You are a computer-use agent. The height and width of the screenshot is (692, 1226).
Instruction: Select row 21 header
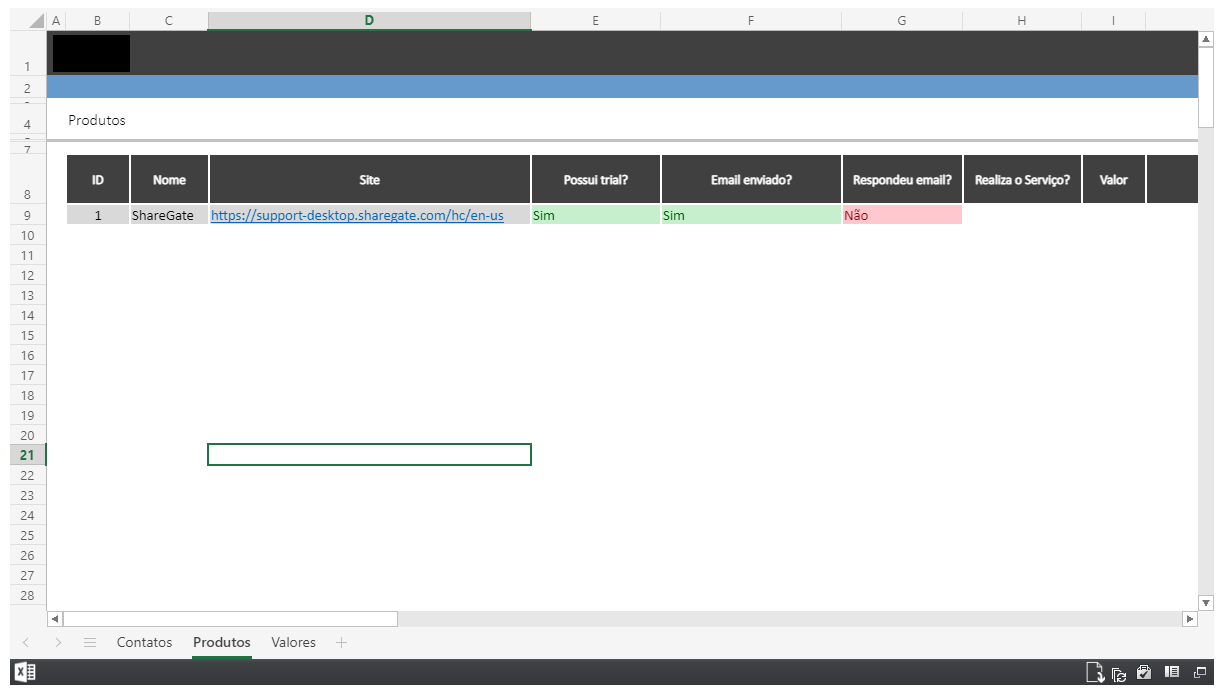click(x=27, y=455)
